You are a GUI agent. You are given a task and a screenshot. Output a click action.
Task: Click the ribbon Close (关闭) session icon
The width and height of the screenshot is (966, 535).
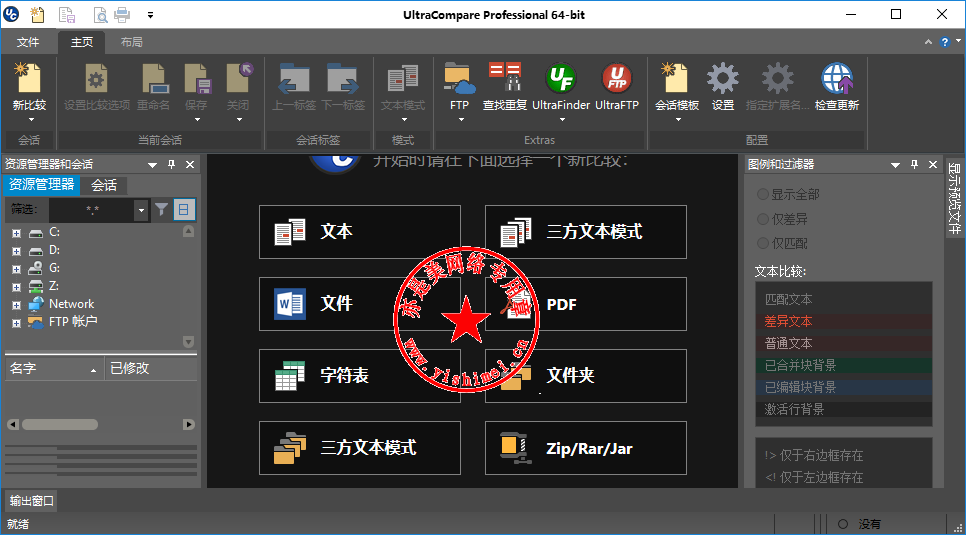[240, 78]
